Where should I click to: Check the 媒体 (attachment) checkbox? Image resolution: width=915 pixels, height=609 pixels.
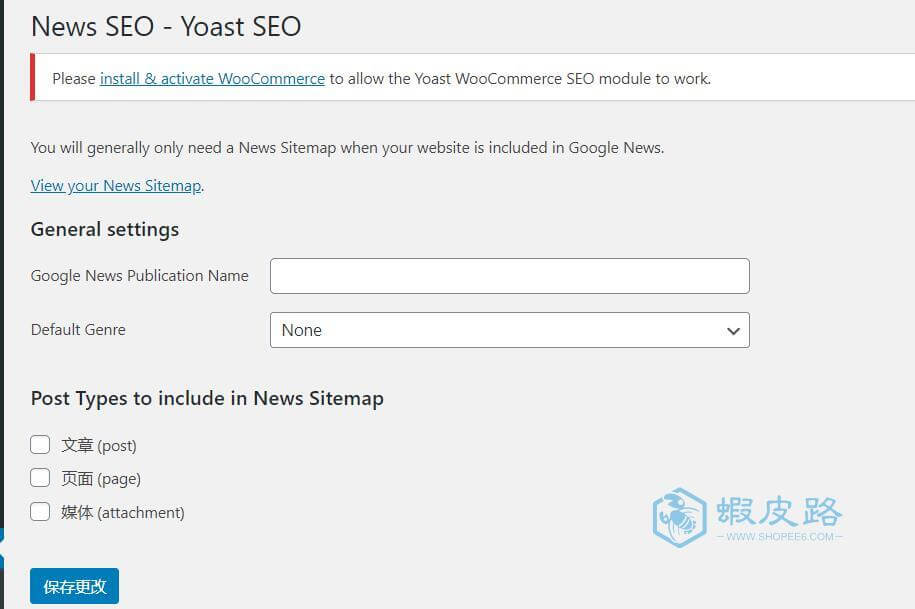[40, 512]
